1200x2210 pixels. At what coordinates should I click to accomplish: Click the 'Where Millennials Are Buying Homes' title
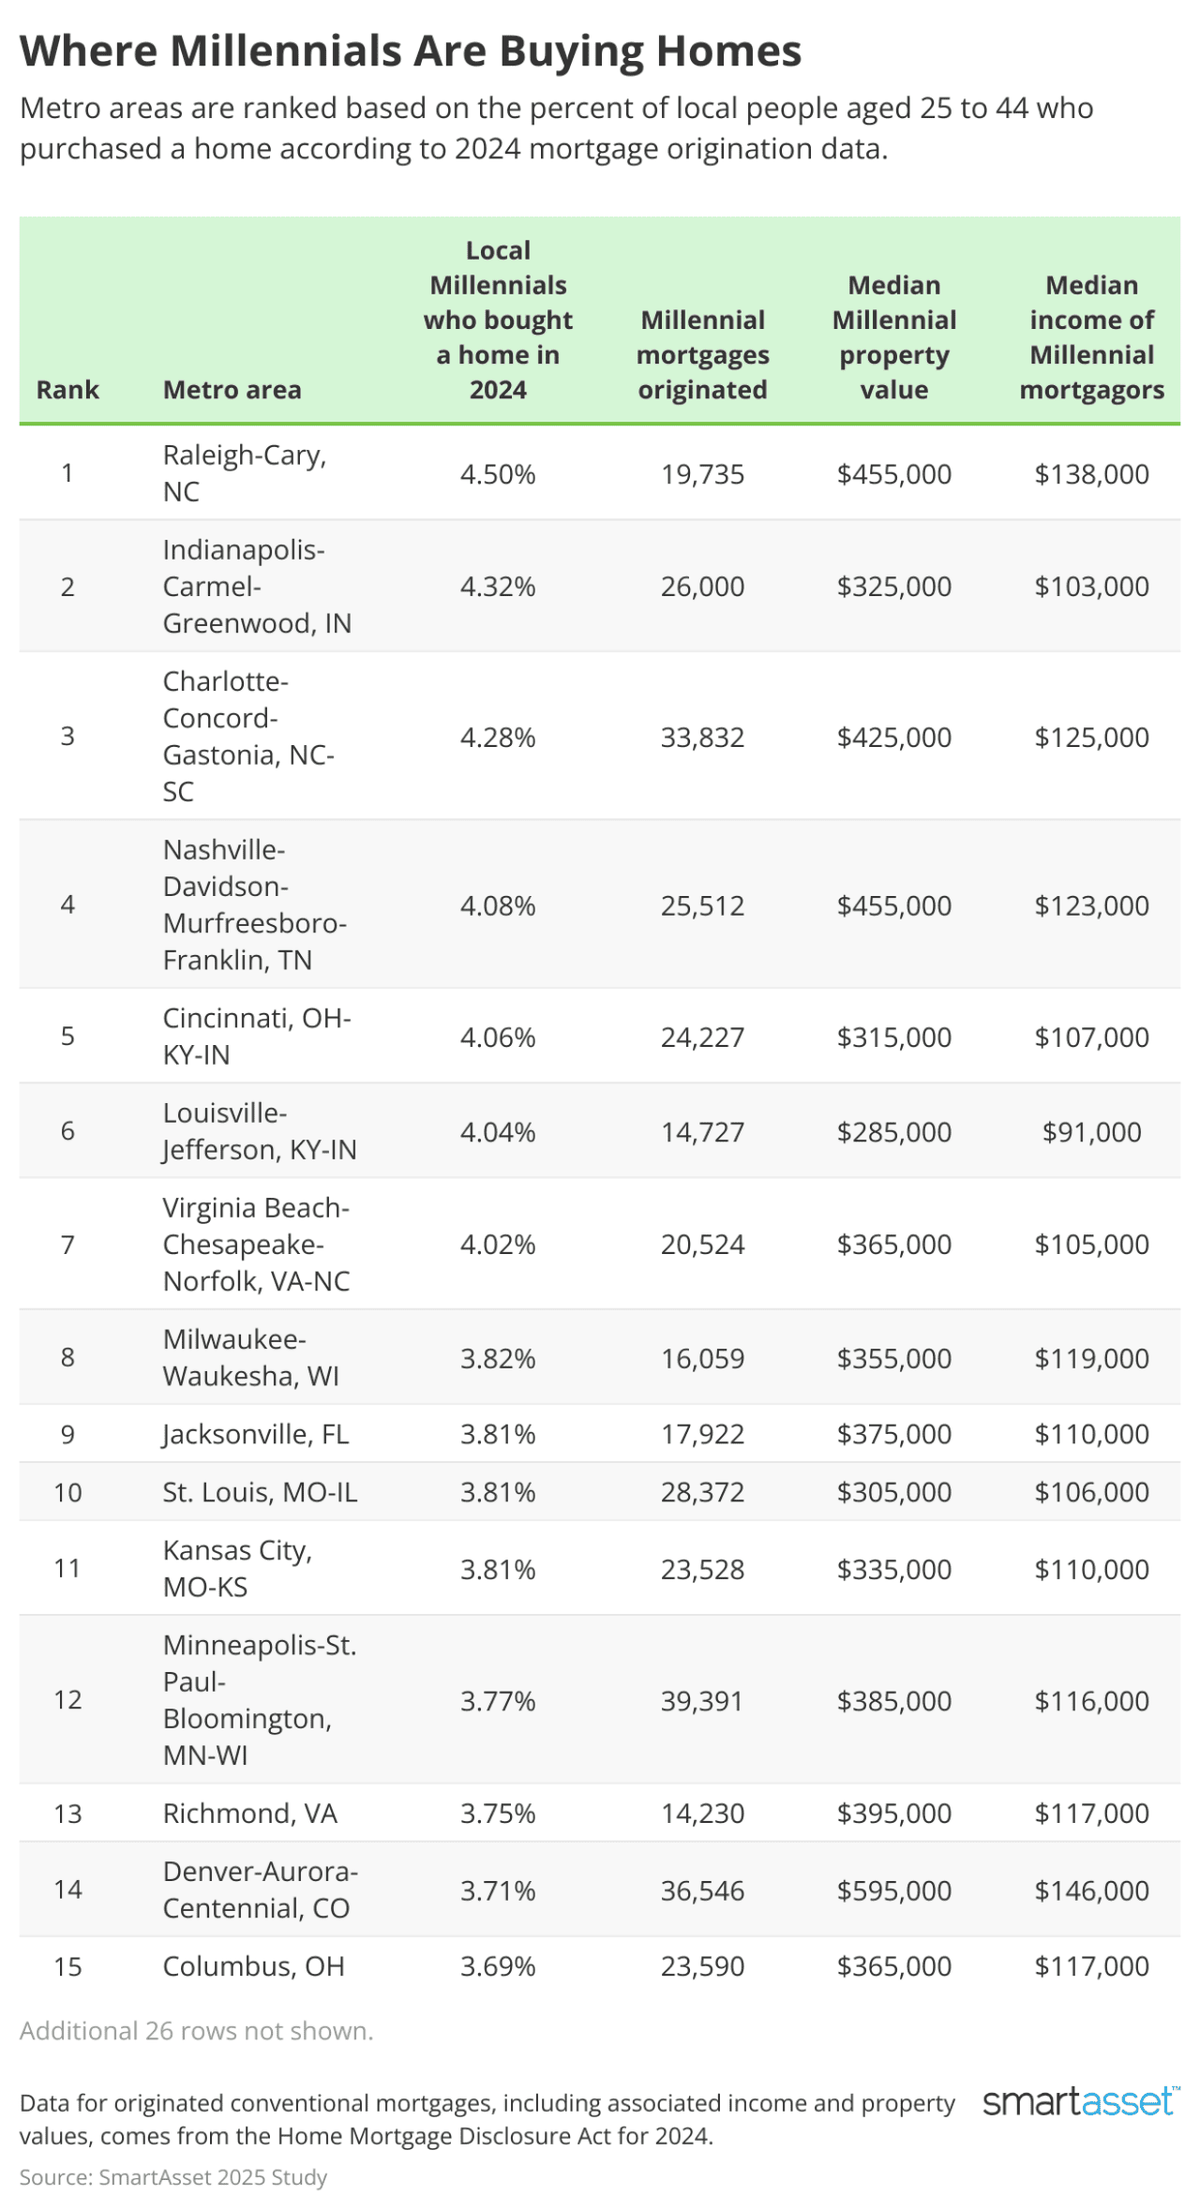[411, 51]
